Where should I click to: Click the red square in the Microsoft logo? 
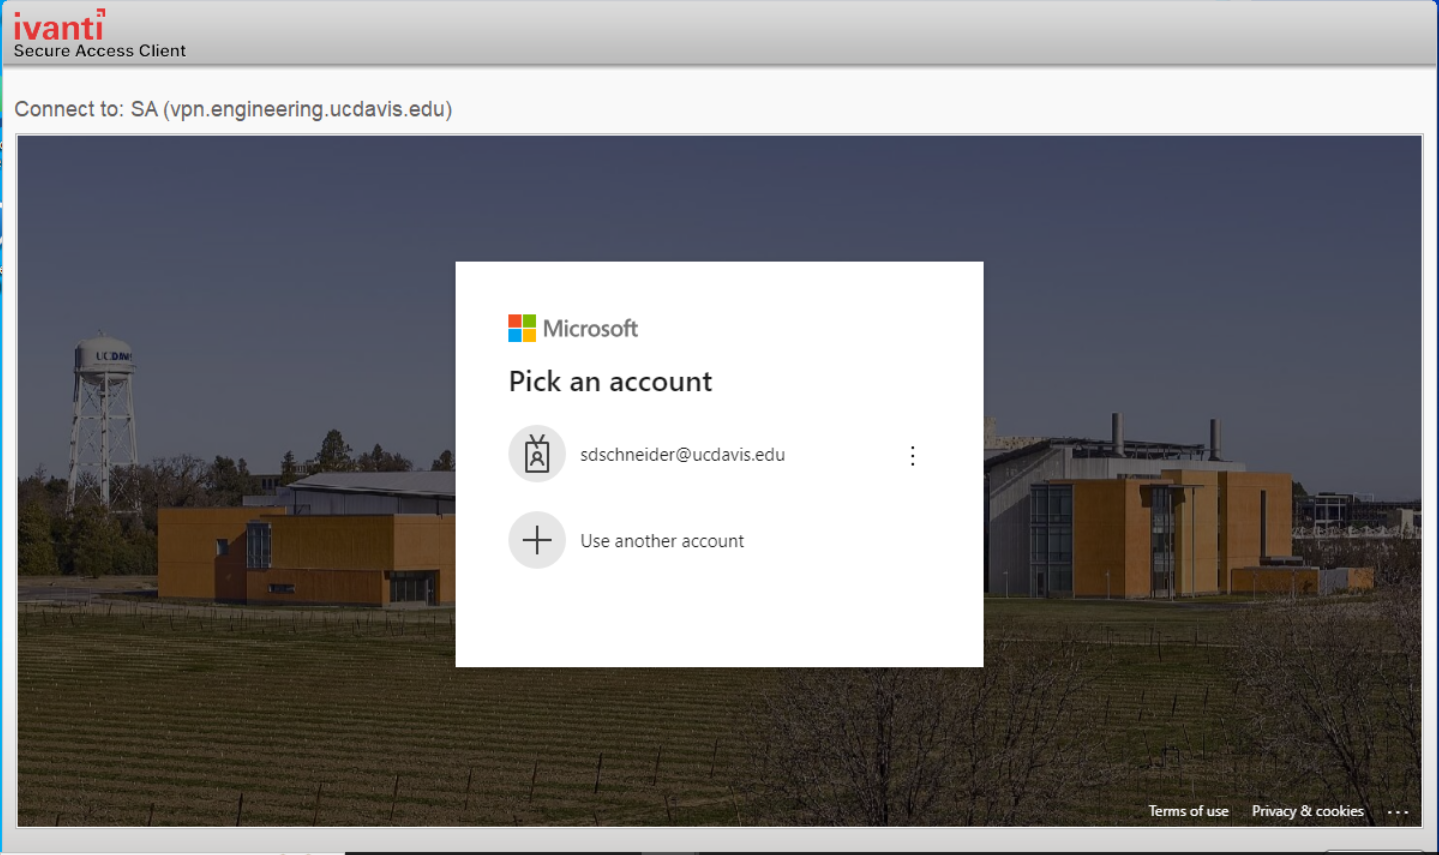click(x=513, y=321)
